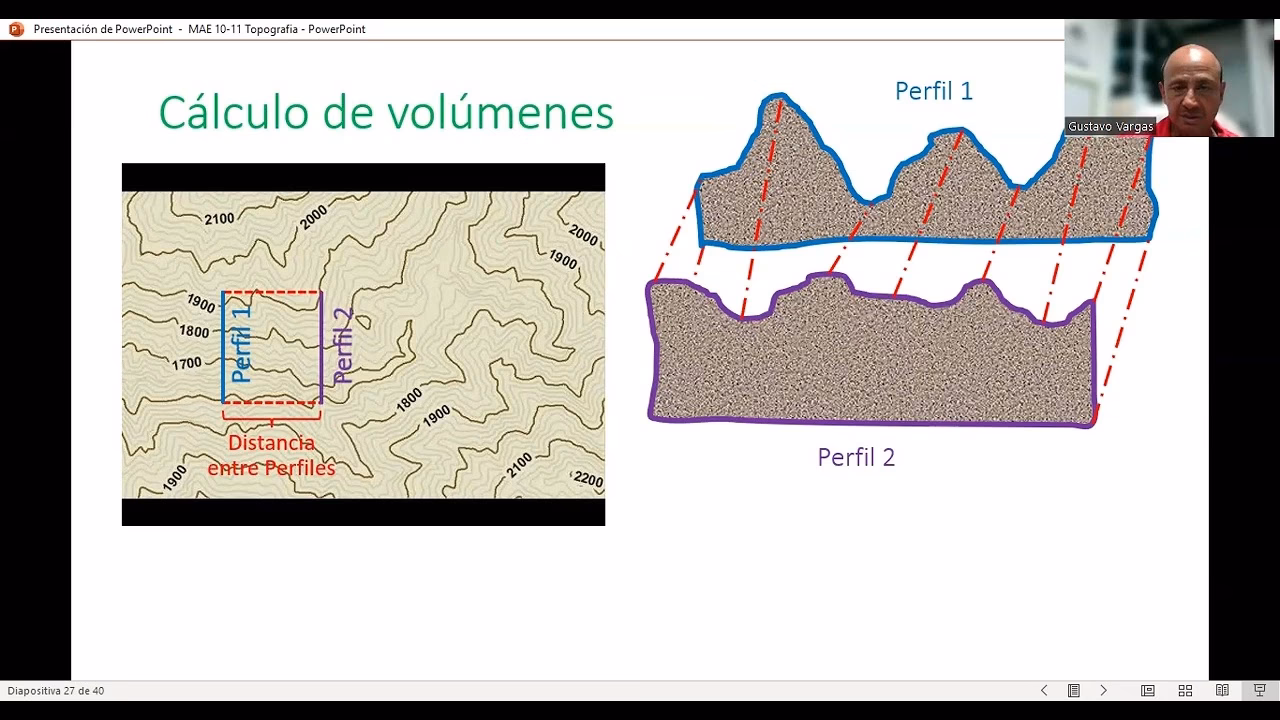Select the 'MAE 10-11 Topografia - PowerPoint' title
1280x720 pixels.
[x=276, y=29]
